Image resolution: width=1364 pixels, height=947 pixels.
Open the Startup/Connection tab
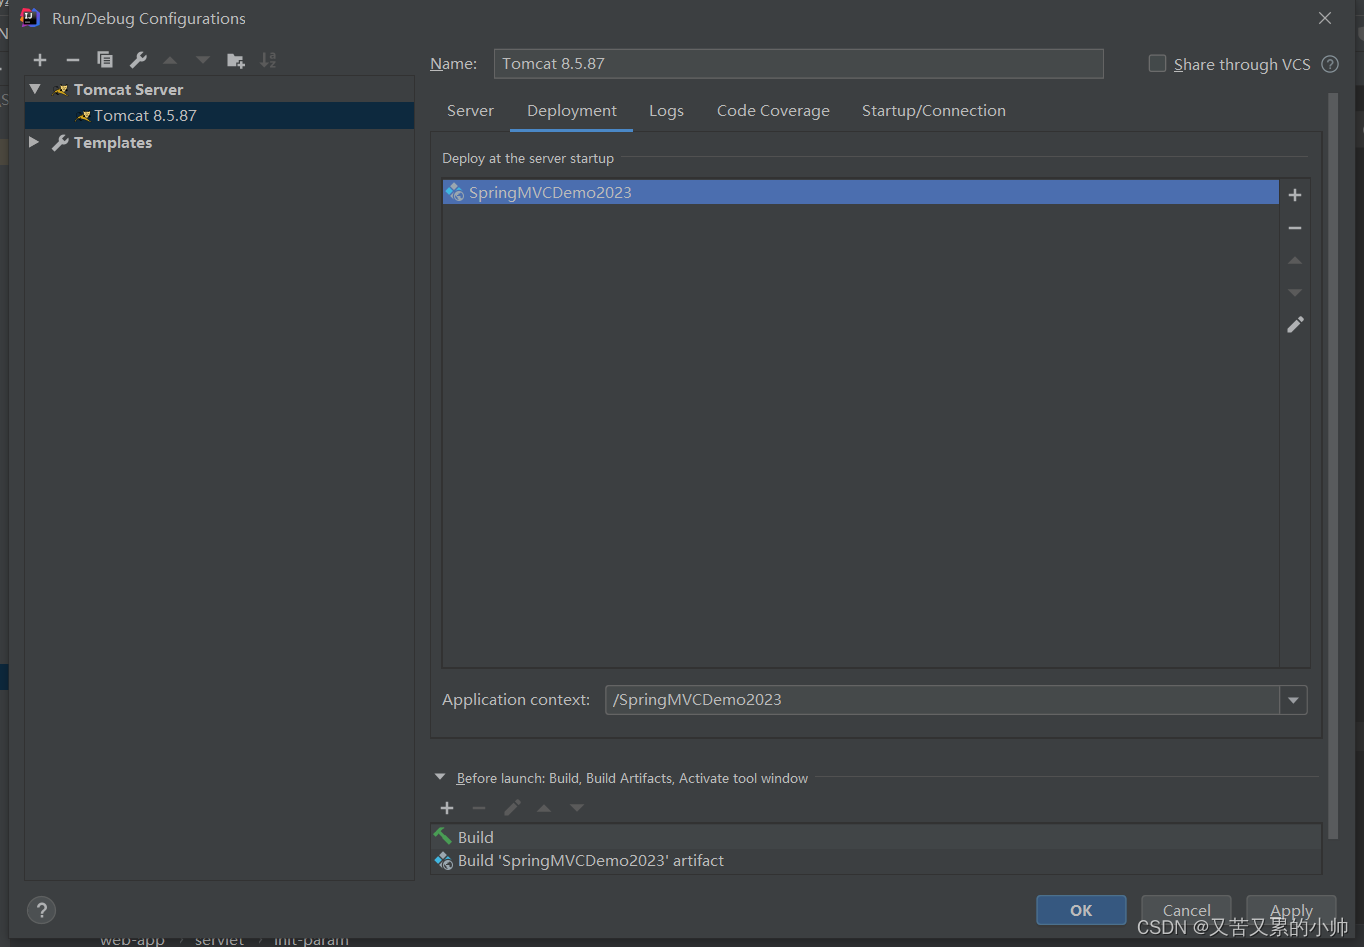[x=934, y=111]
